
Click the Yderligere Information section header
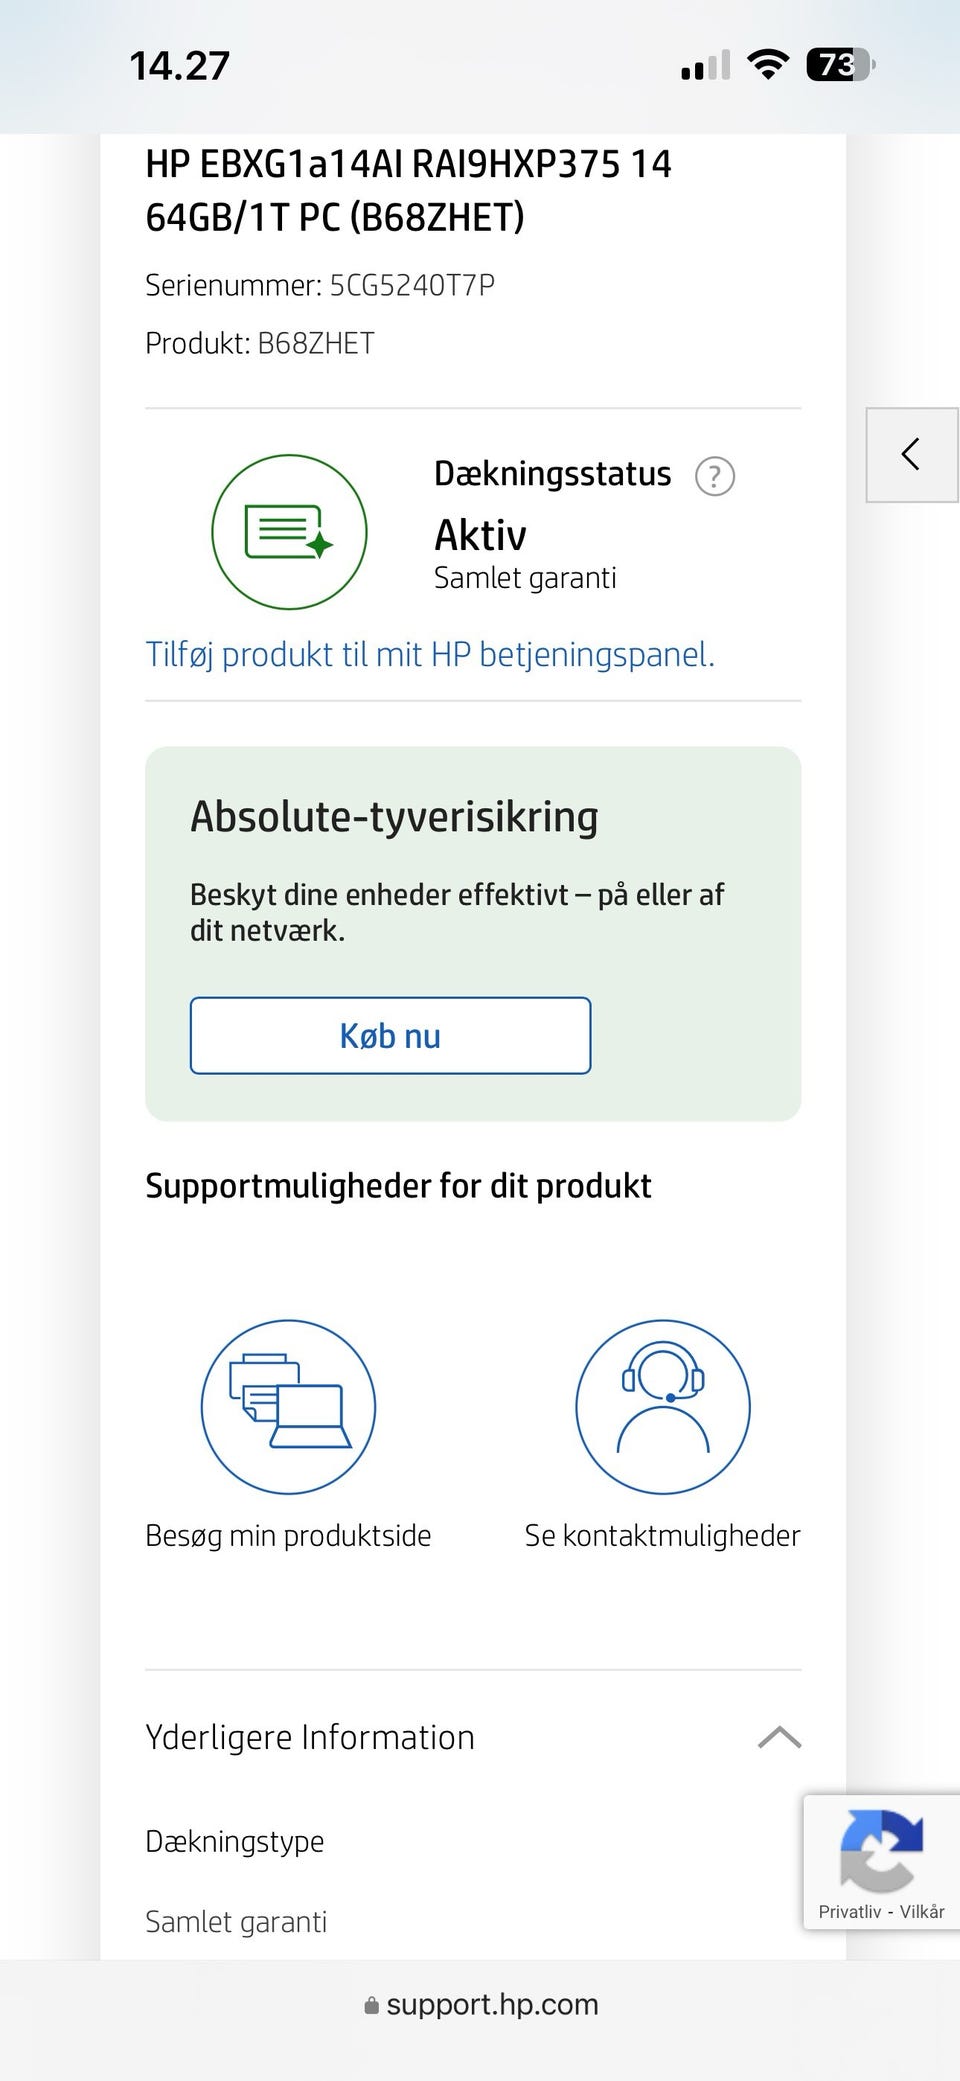click(x=310, y=1738)
